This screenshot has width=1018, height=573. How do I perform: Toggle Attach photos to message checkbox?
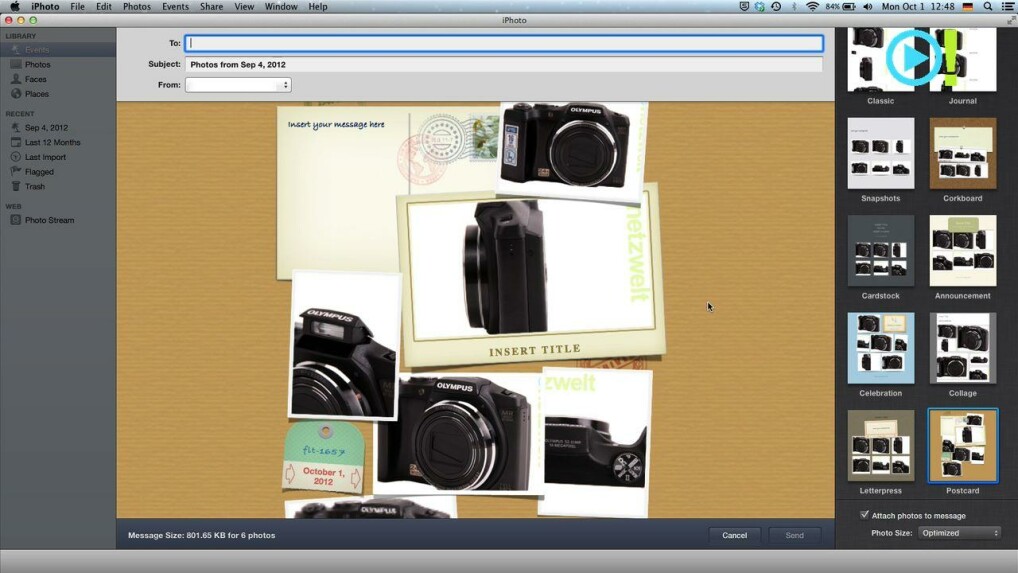pos(865,515)
